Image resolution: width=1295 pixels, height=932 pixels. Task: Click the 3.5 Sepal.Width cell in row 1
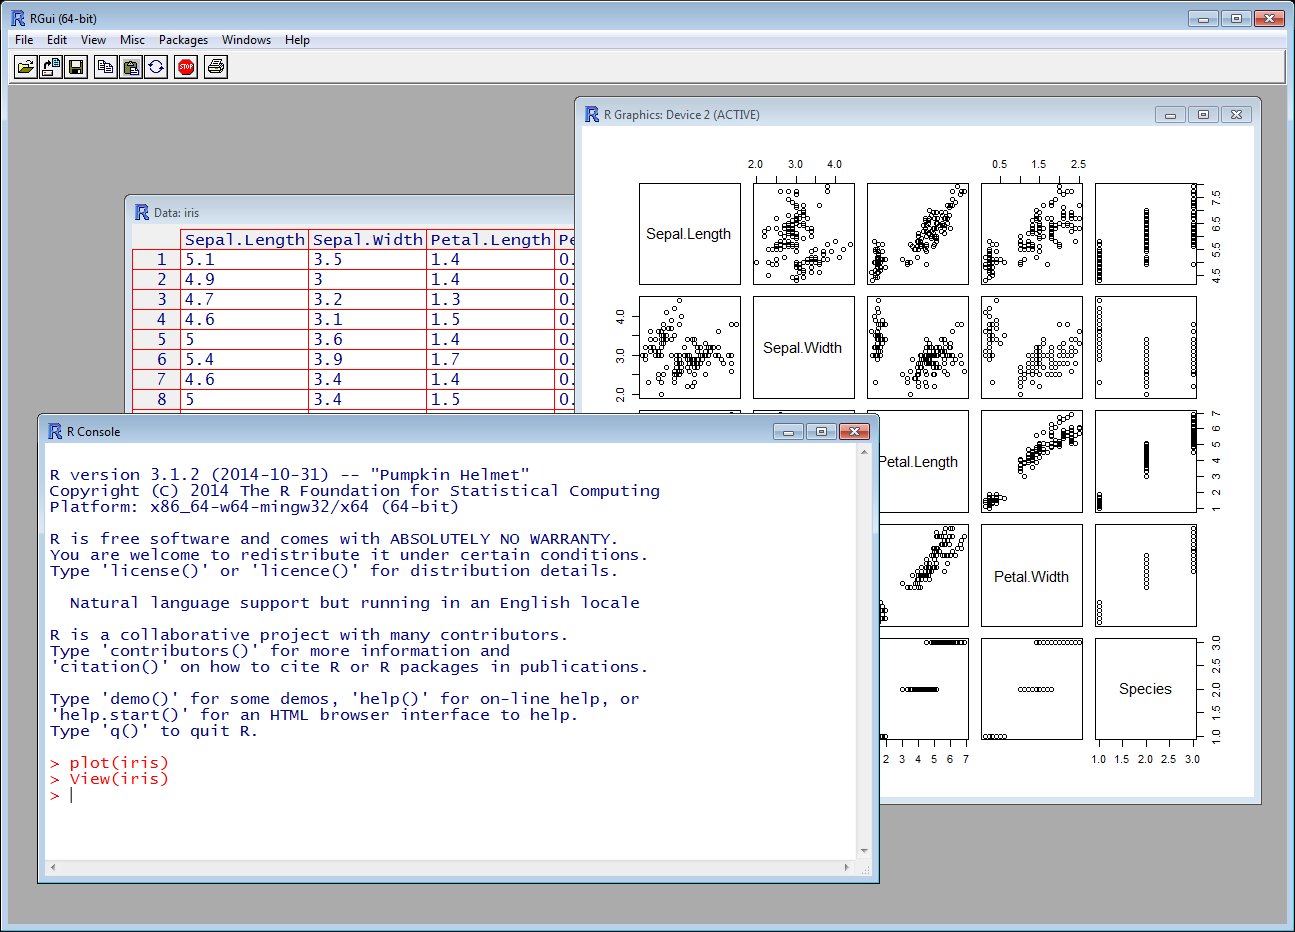point(368,260)
